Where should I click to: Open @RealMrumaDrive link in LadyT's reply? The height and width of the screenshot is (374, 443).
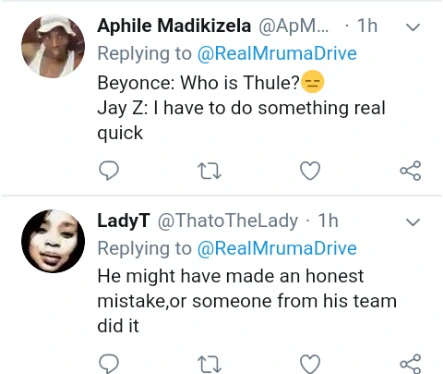click(x=277, y=248)
